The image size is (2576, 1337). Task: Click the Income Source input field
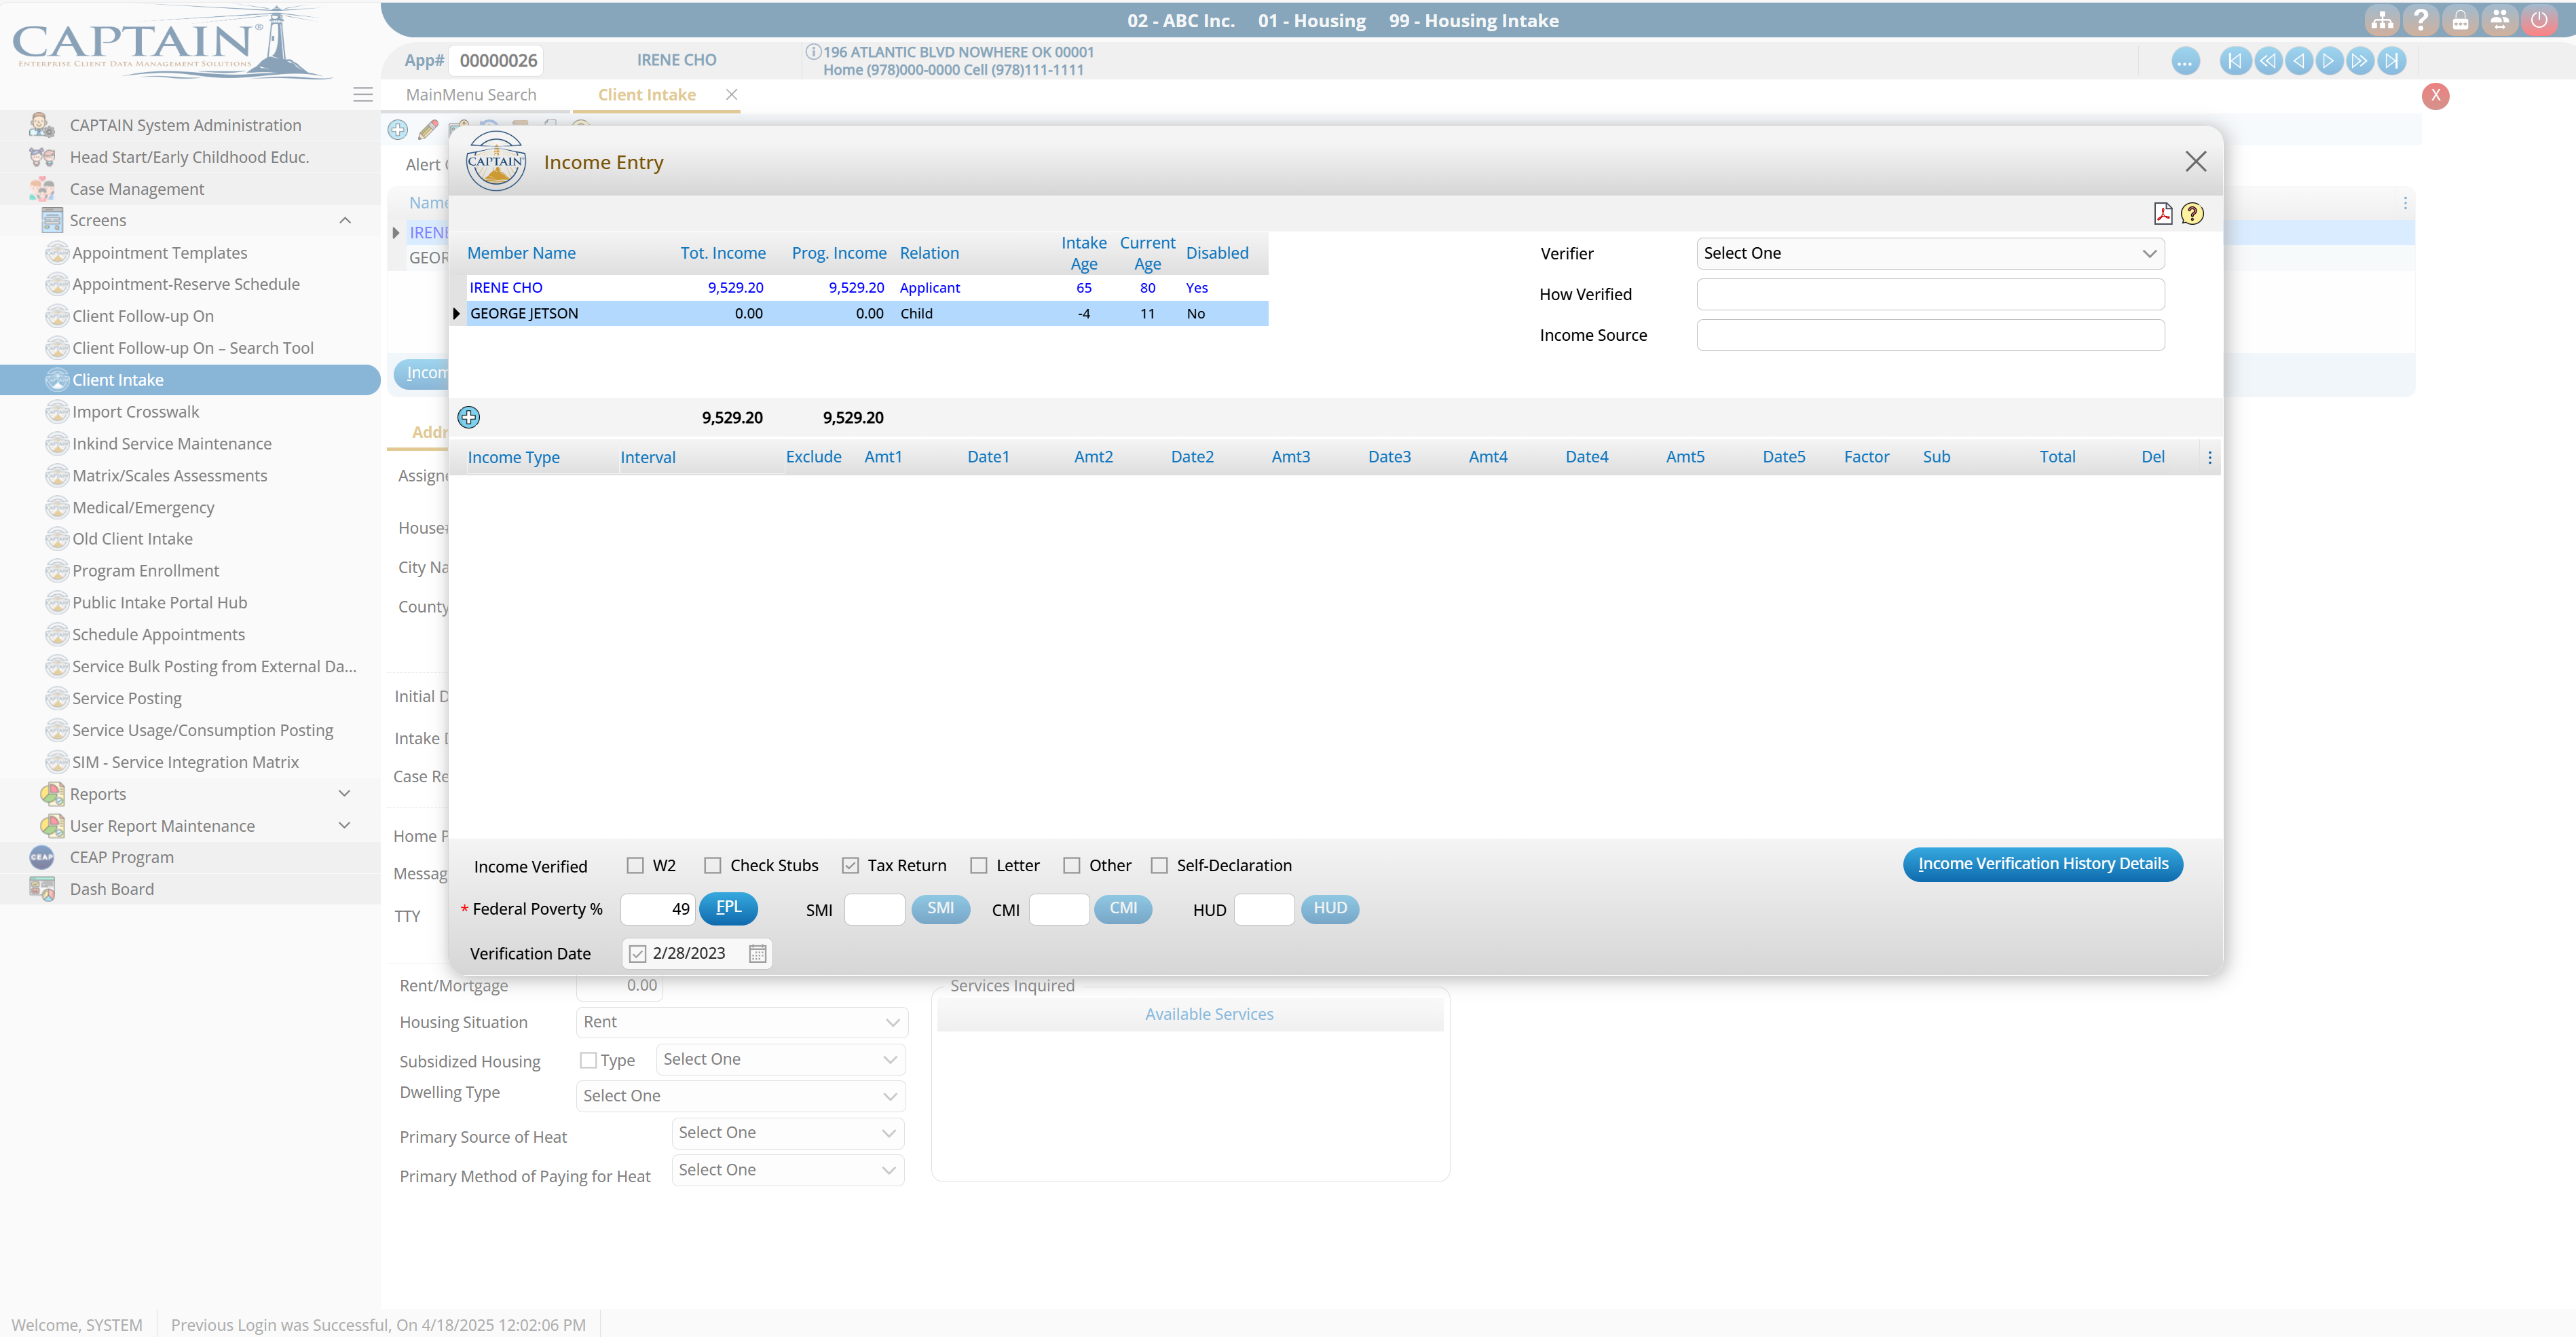(1930, 335)
